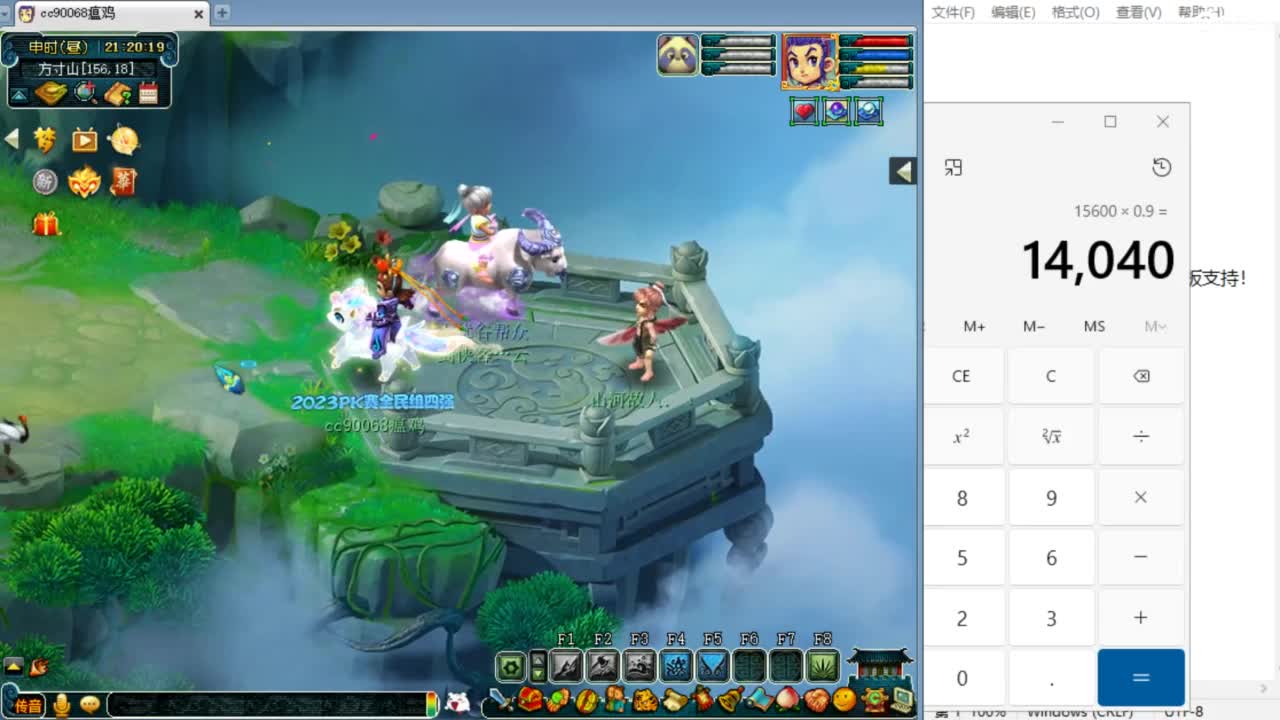Click the calculator plus button
The width and height of the screenshot is (1280, 720).
click(x=1141, y=617)
